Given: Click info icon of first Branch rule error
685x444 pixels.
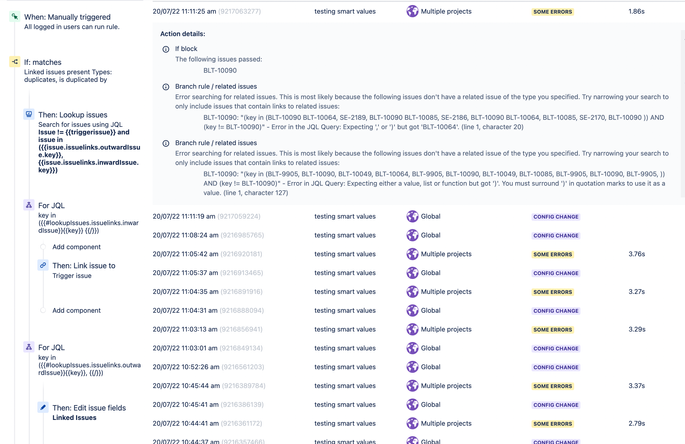Looking at the screenshot, I should click(166, 87).
